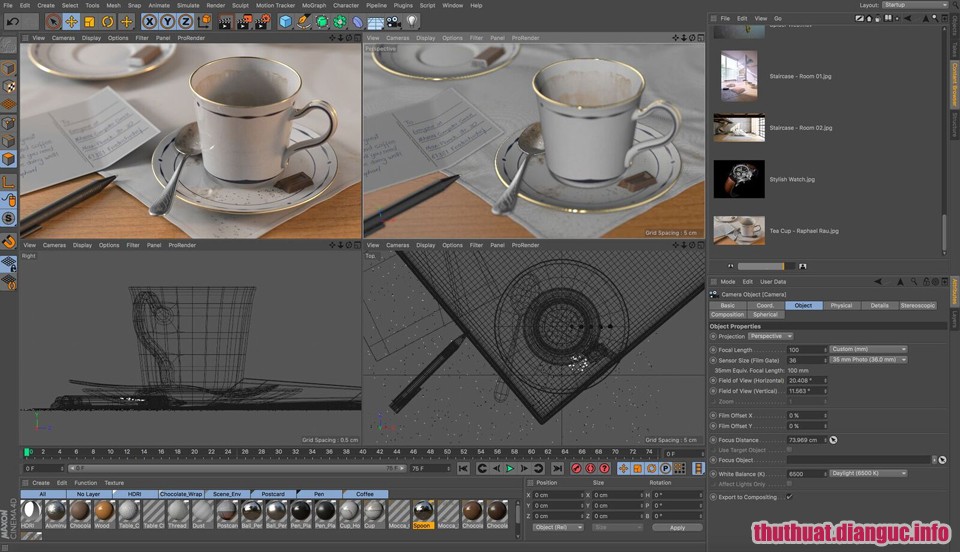The height and width of the screenshot is (552, 960).
Task: Open the green generators (Subdivision) icon
Action: tap(321, 22)
